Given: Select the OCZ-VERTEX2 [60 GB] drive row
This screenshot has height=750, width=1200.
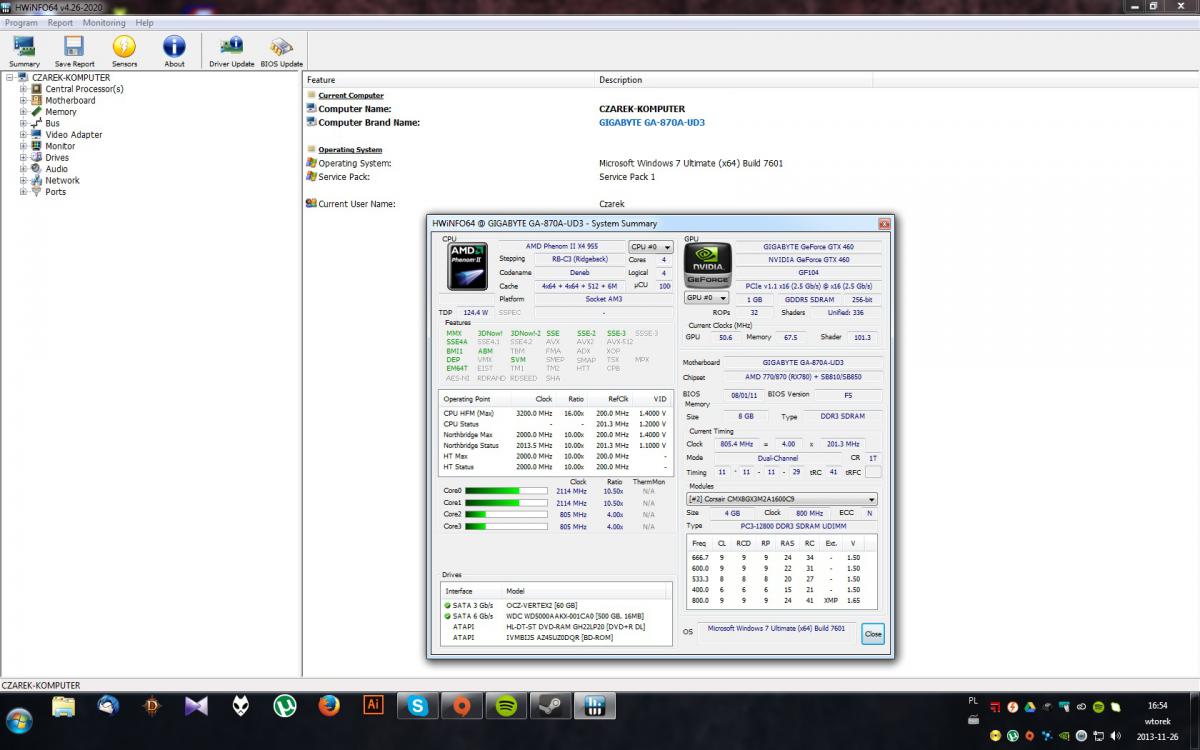Looking at the screenshot, I should click(x=556, y=605).
